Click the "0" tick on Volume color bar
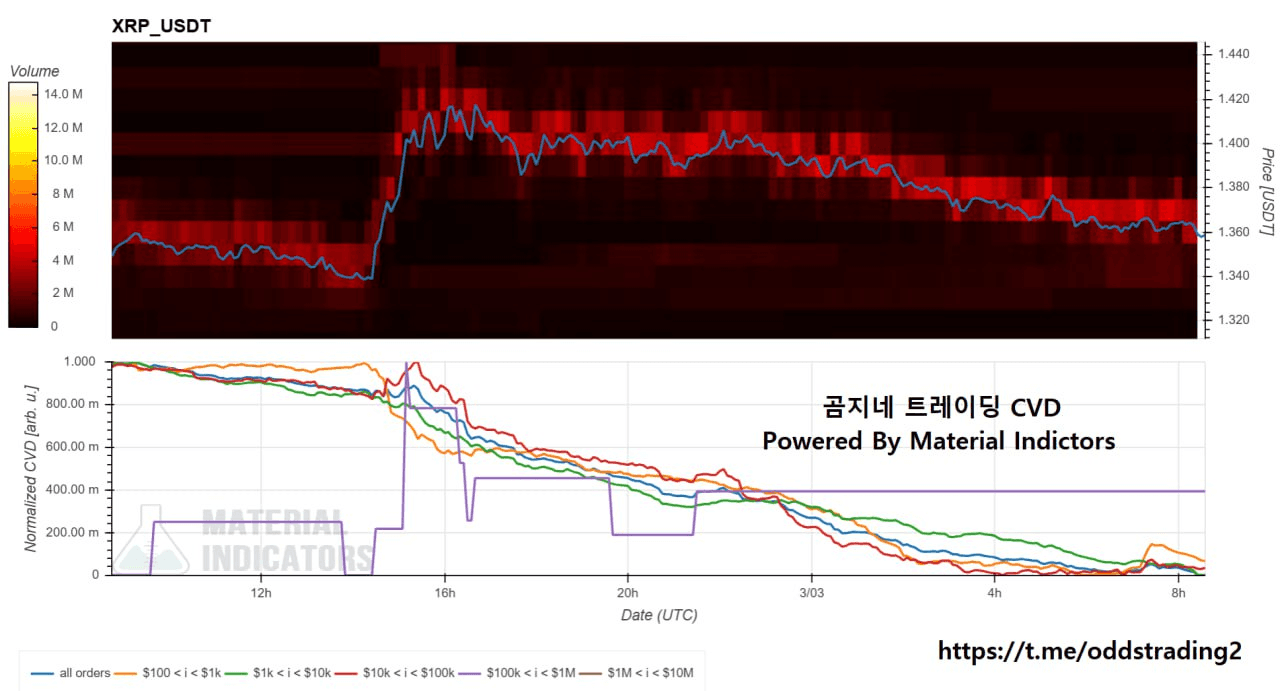Viewport: 1280px width, 691px height. coord(53,326)
